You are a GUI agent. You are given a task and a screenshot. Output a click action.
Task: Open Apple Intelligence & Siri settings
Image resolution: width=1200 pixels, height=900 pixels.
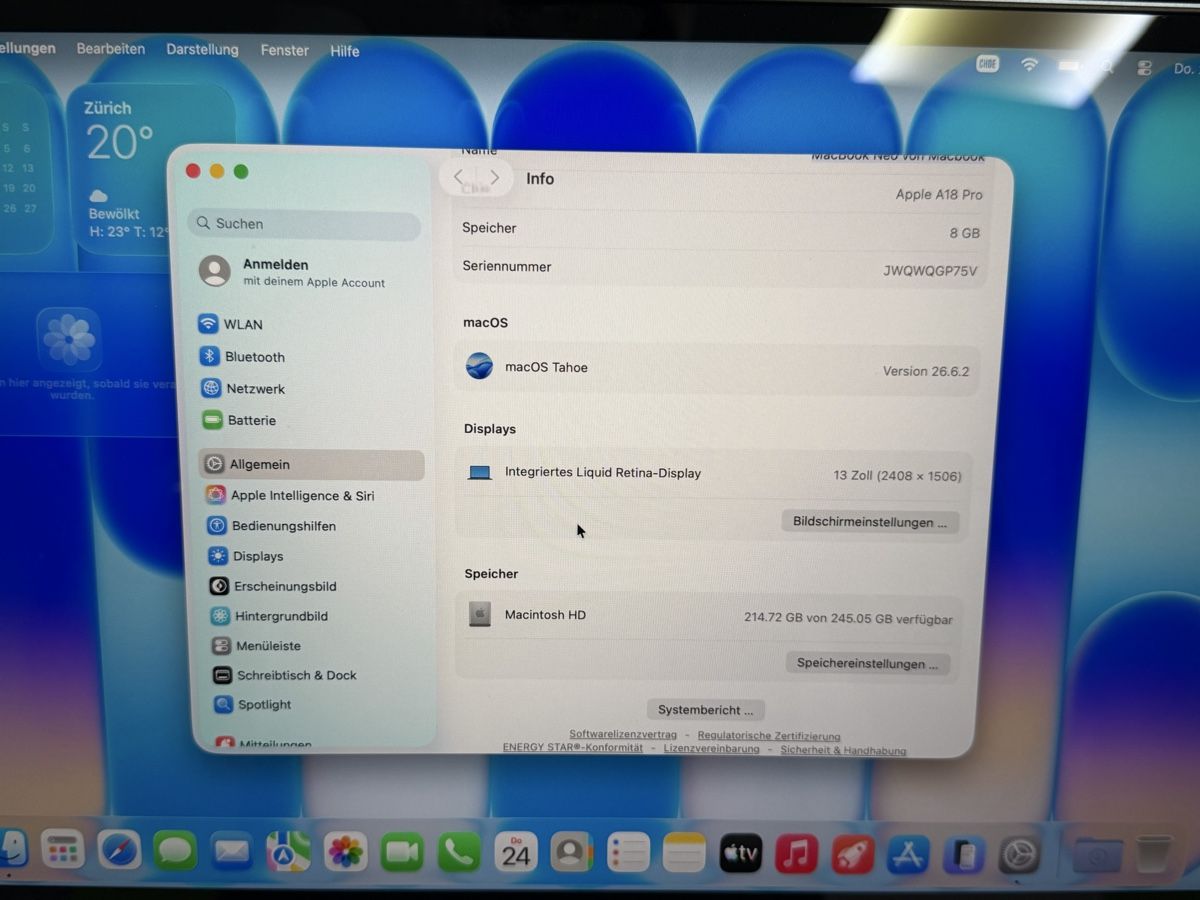pos(289,495)
